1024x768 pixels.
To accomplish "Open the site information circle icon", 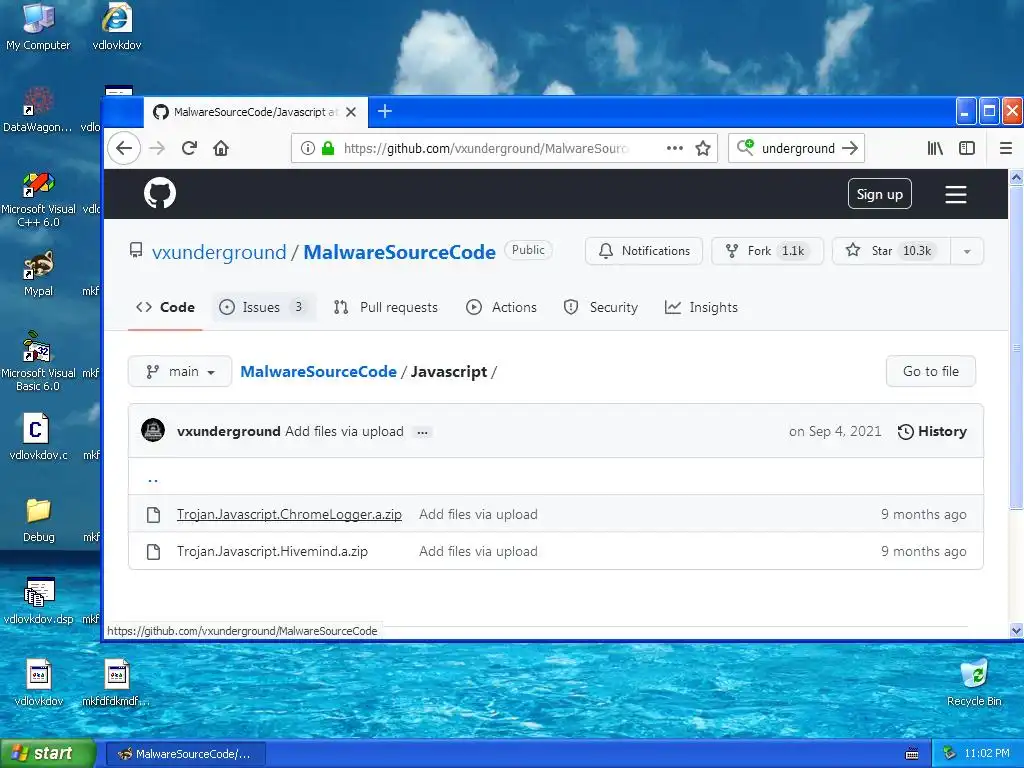I will click(308, 148).
